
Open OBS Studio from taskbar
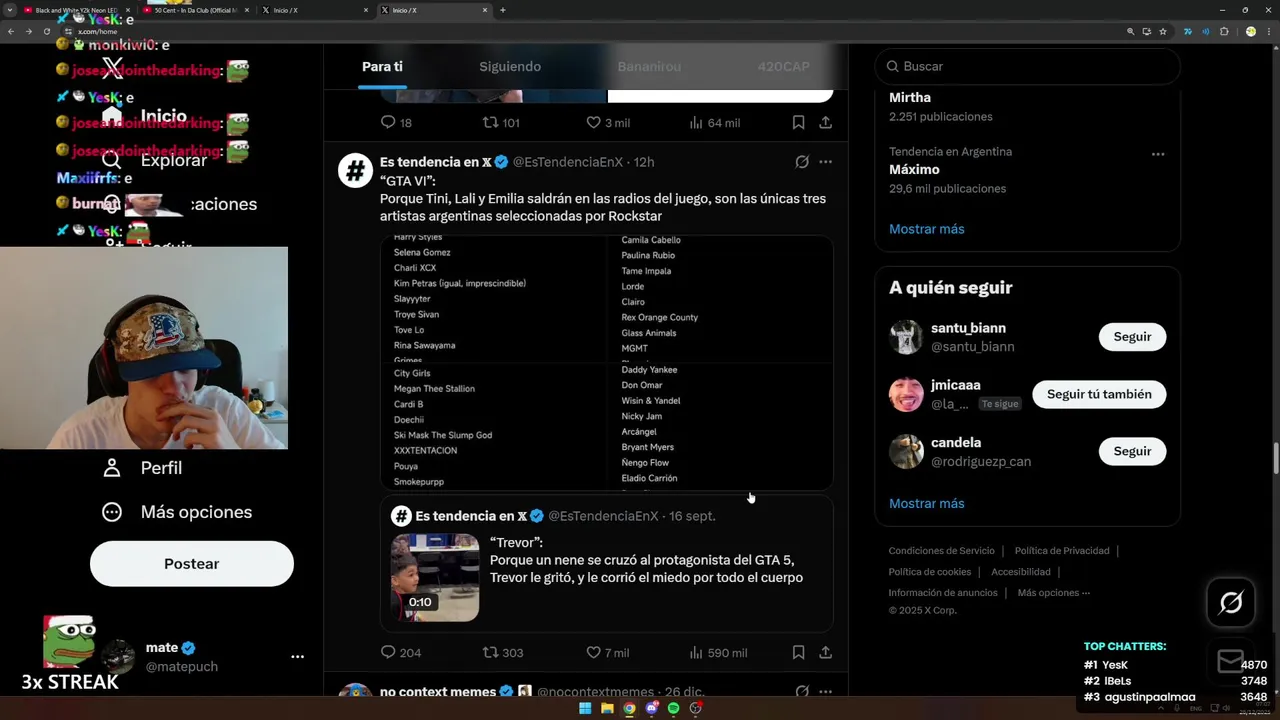point(695,709)
